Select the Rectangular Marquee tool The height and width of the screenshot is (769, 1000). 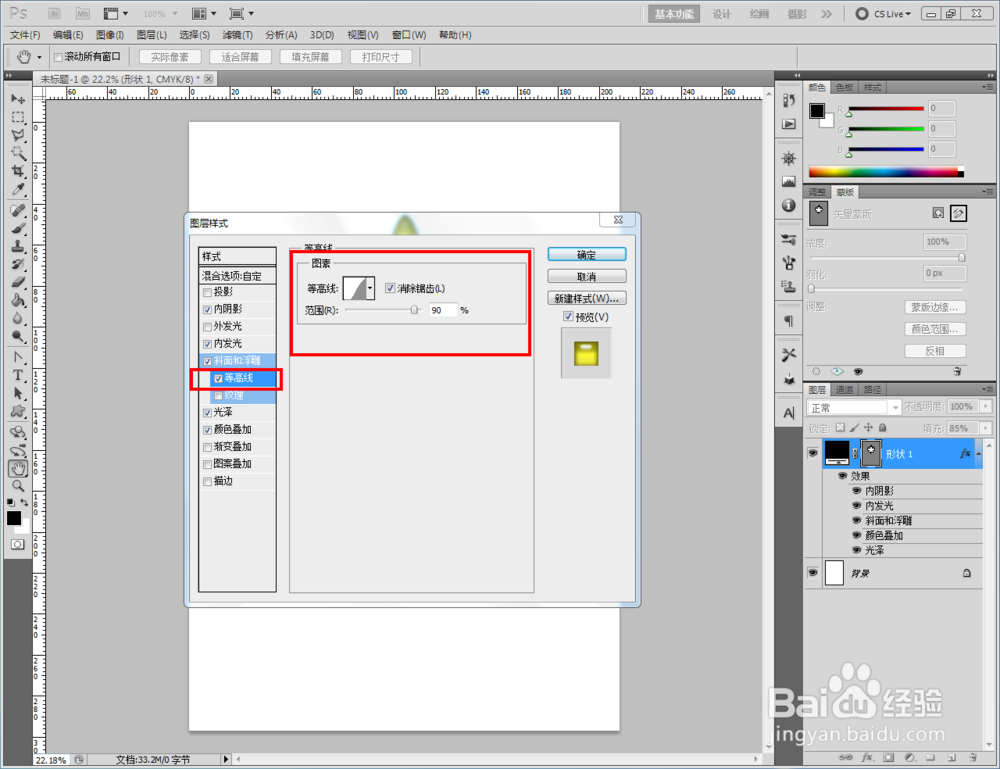click(x=18, y=117)
